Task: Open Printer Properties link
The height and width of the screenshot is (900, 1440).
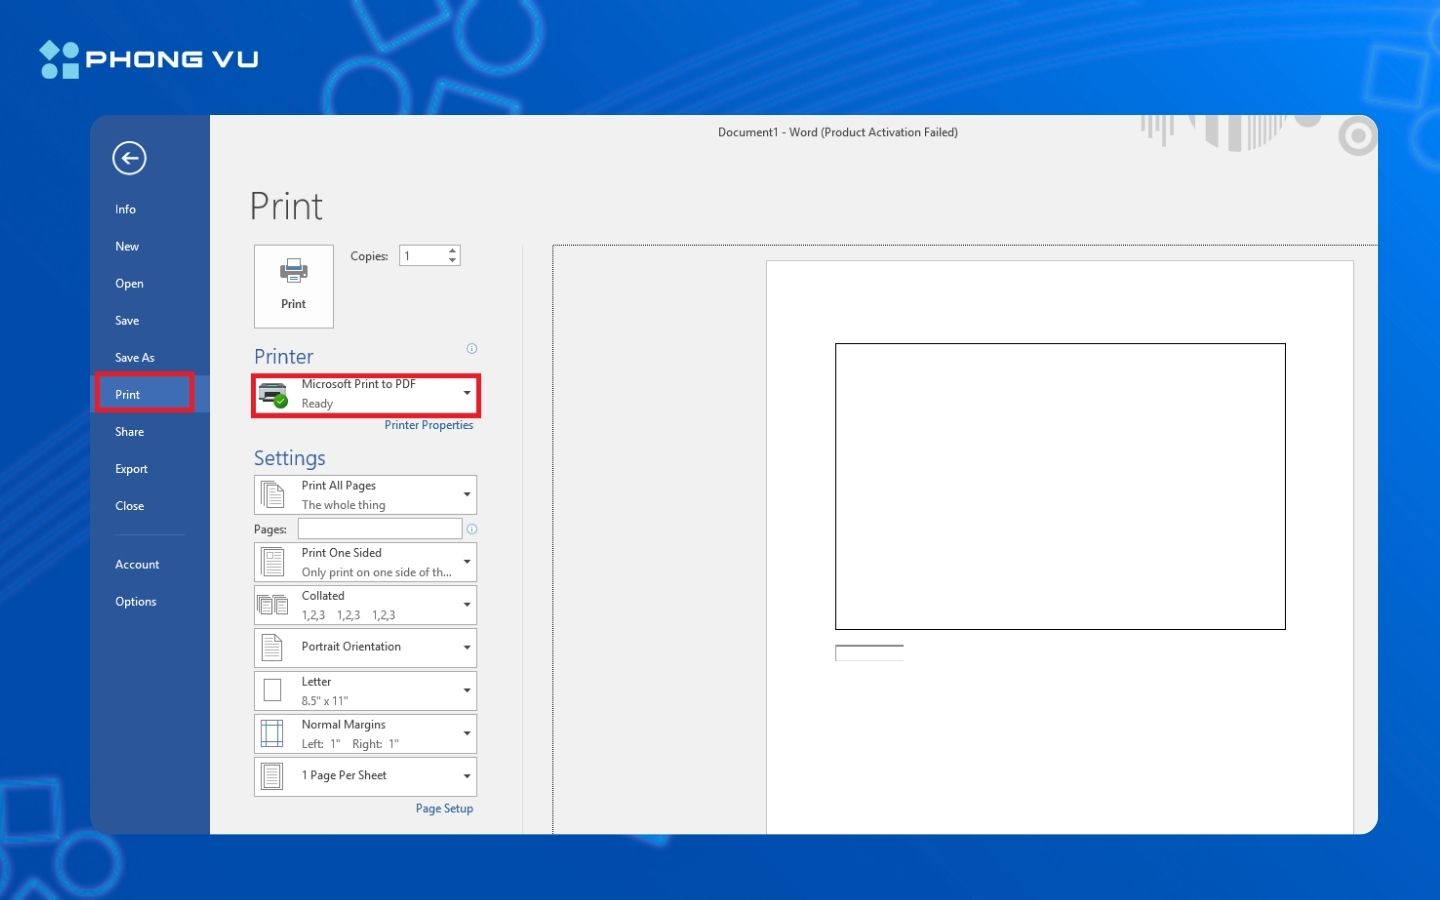Action: point(429,424)
